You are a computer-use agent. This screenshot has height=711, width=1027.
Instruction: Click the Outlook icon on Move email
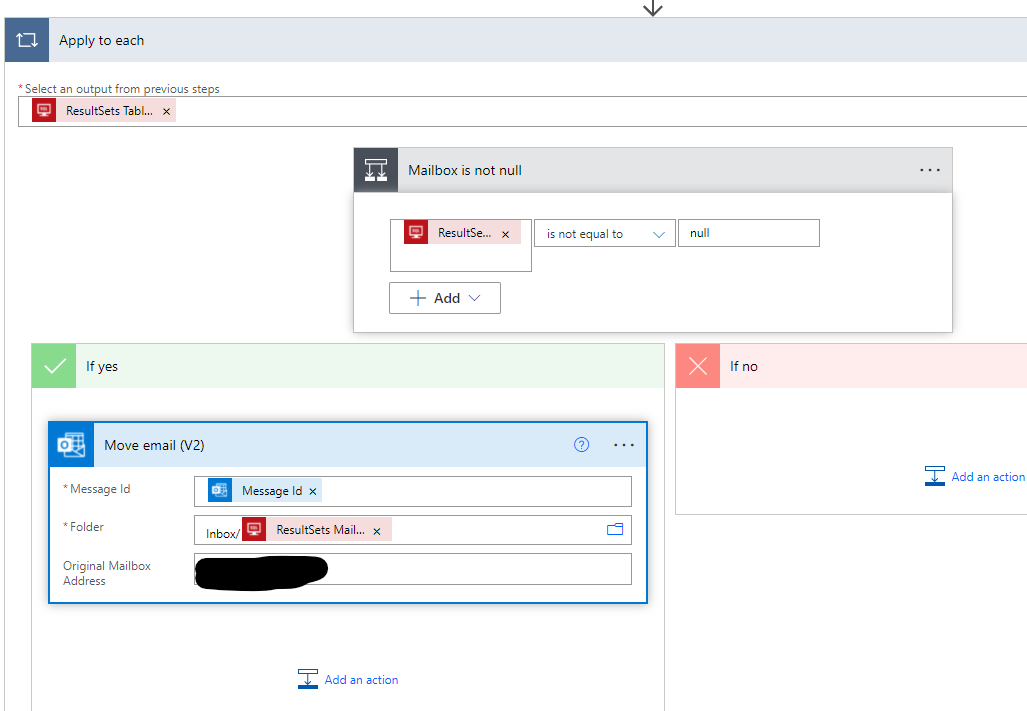(71, 445)
